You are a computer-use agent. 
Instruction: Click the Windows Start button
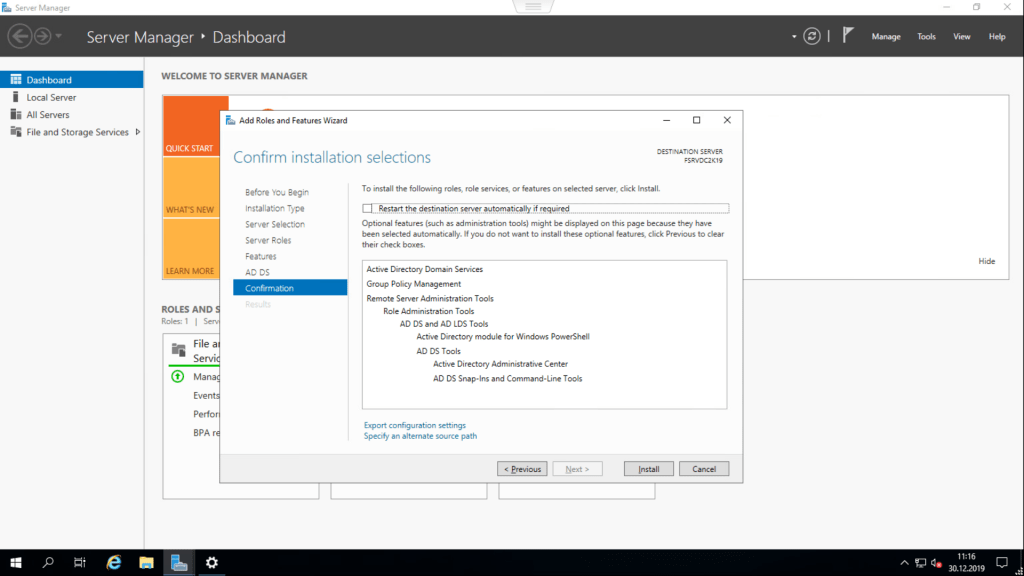click(x=16, y=563)
